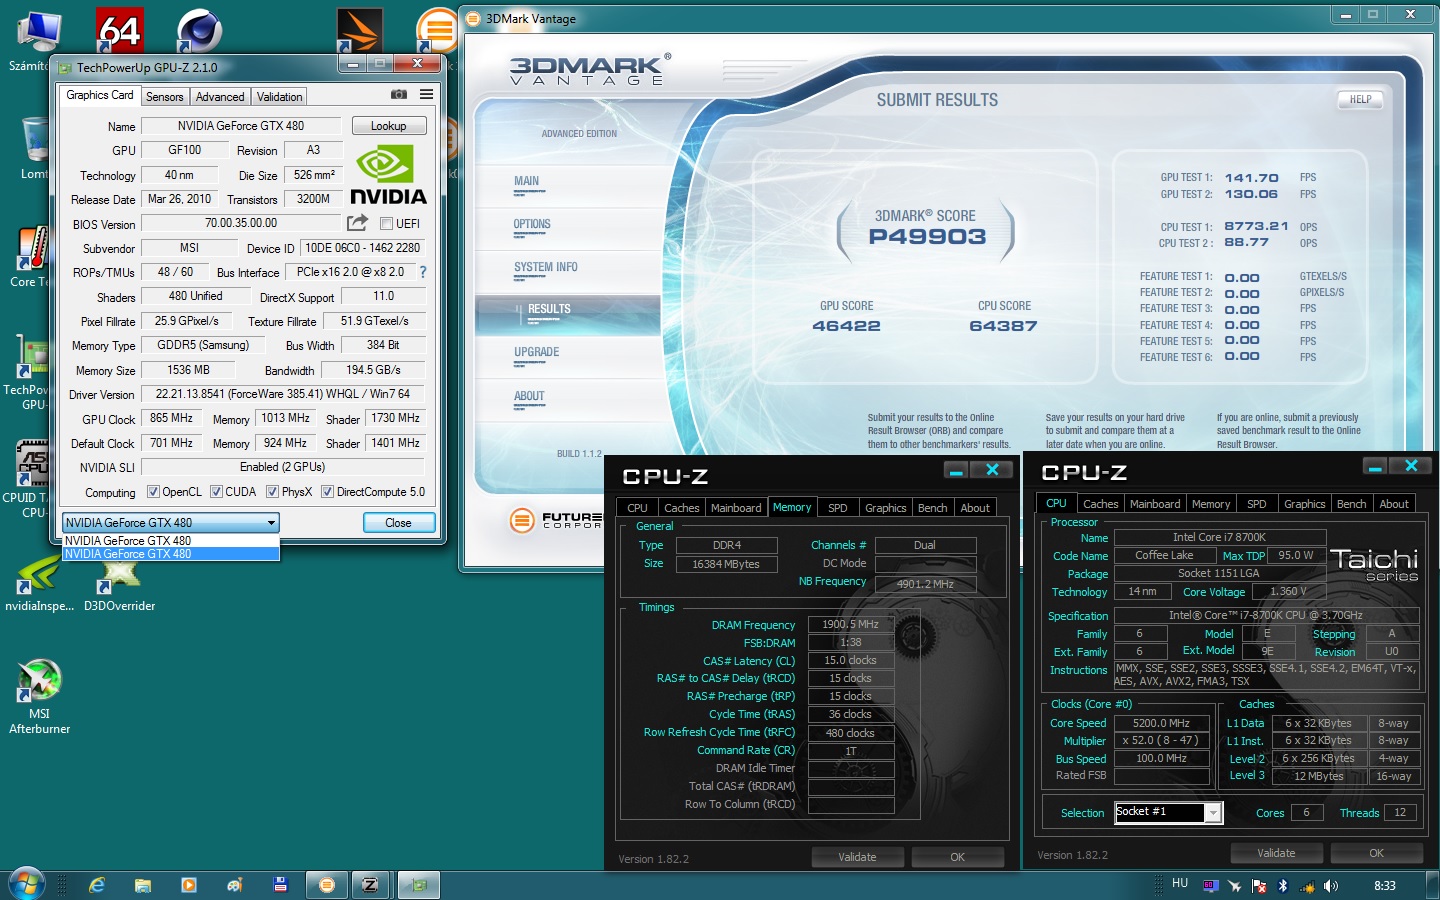
Task: Switch to the Validation tab in GPU-Z
Action: 279,97
